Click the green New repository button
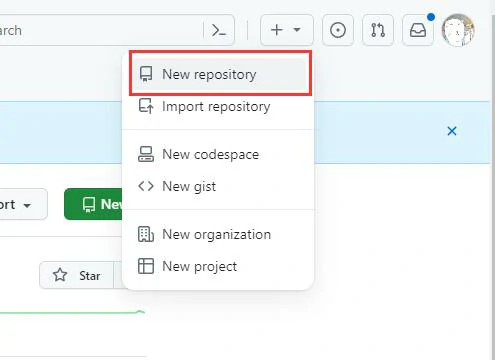 pyautogui.click(x=94, y=204)
